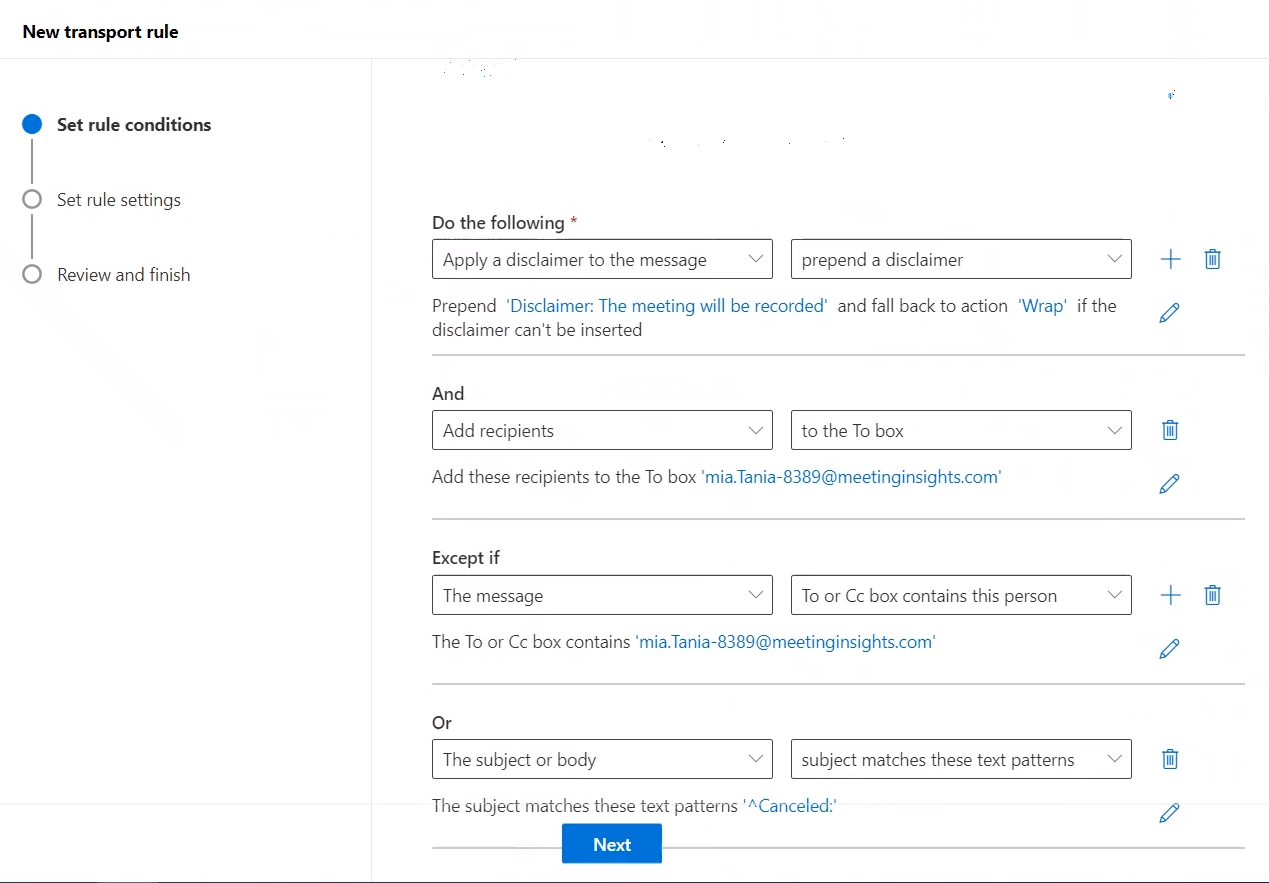Delete the Add recipients action

click(x=1170, y=430)
